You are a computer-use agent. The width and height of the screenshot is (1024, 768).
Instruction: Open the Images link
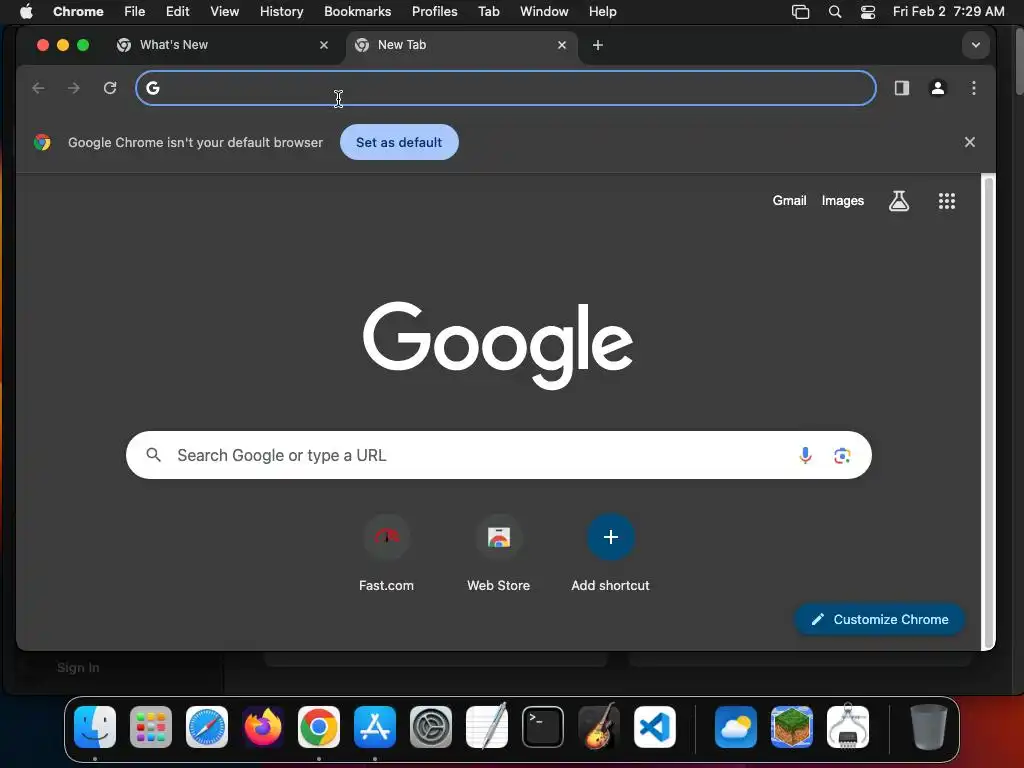pyautogui.click(x=842, y=200)
